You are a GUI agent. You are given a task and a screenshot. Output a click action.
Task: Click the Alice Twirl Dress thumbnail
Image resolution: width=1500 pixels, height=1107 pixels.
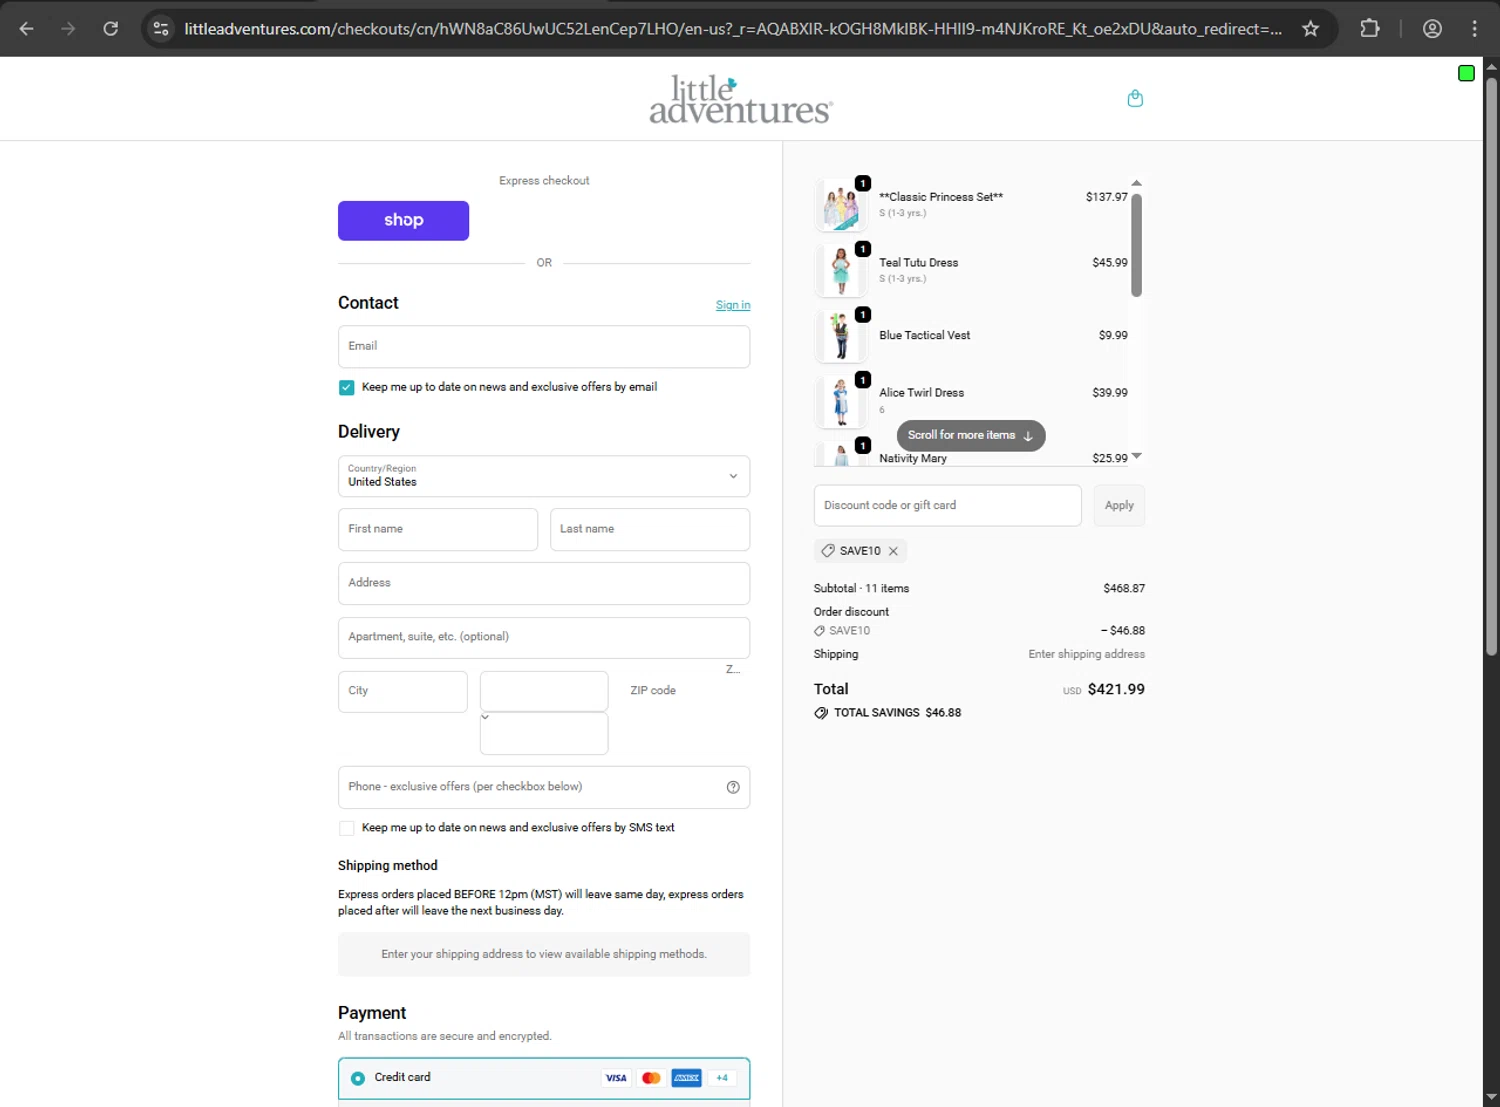(x=841, y=401)
